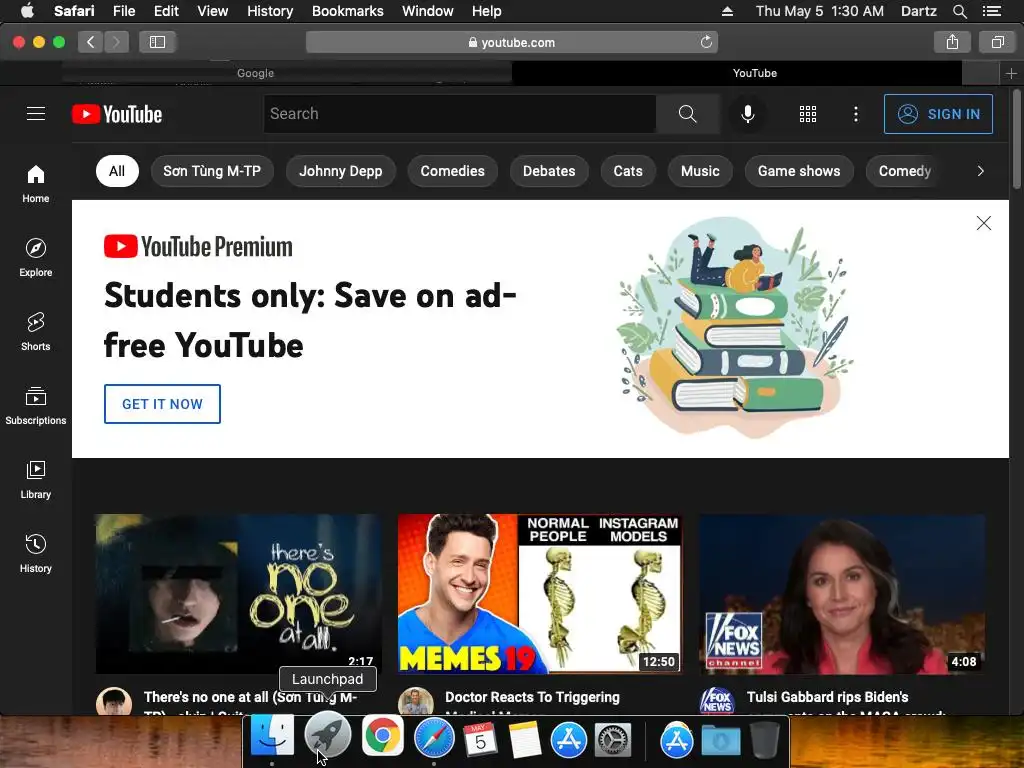
Task: Click the YouTube search input field
Action: (460, 114)
